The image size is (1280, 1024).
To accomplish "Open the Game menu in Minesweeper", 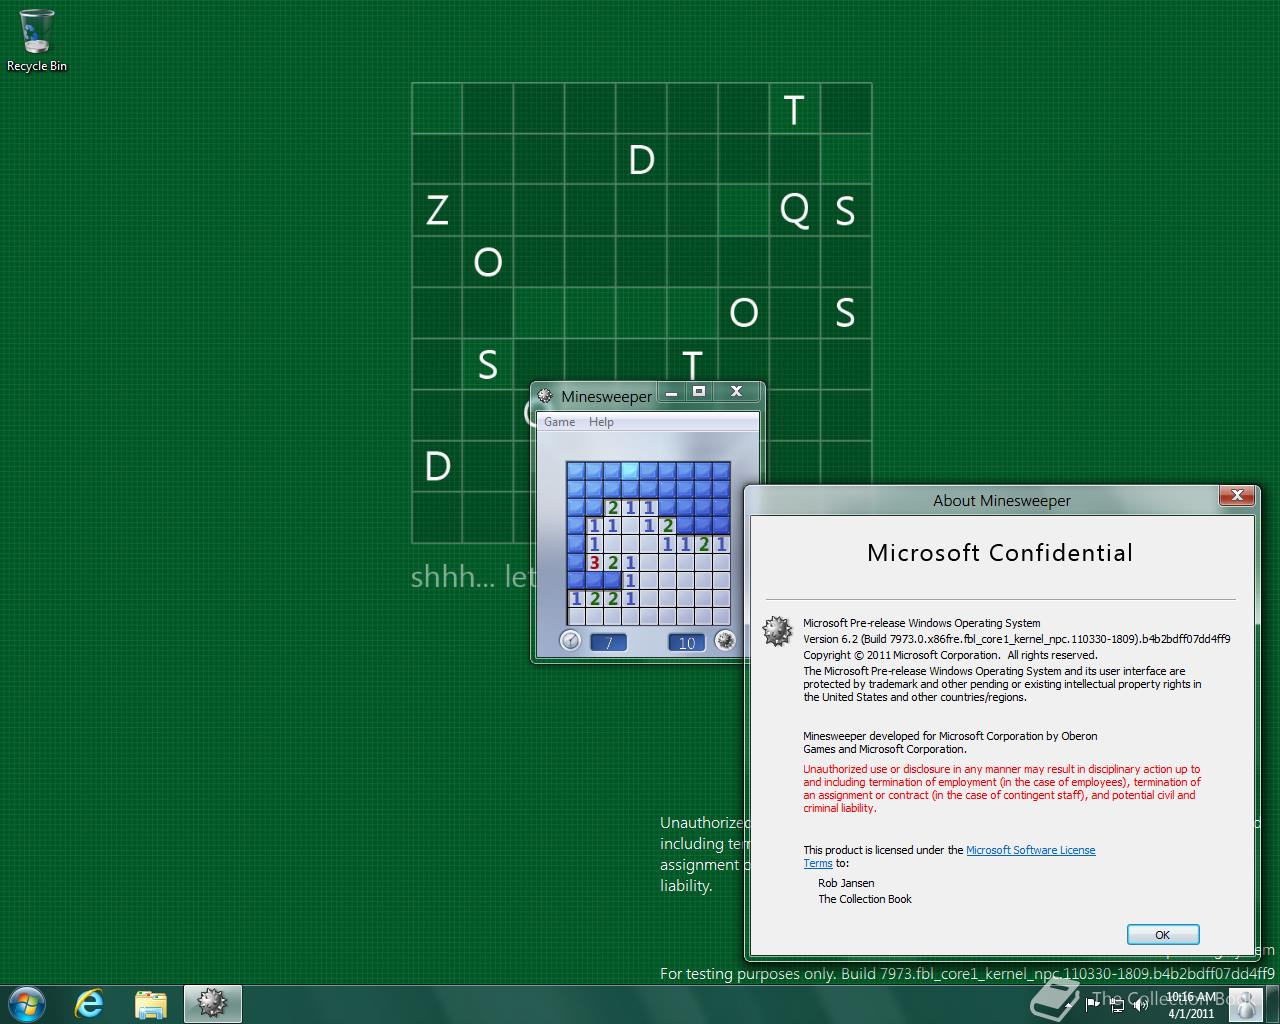I will pos(559,422).
